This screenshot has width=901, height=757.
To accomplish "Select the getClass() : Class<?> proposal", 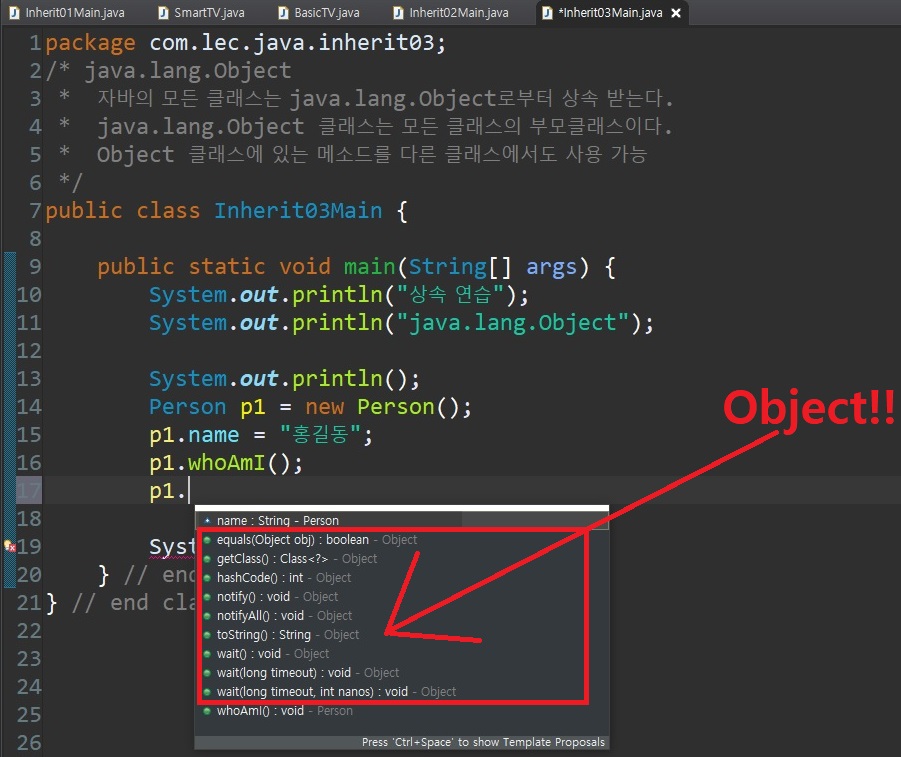I will (x=402, y=559).
